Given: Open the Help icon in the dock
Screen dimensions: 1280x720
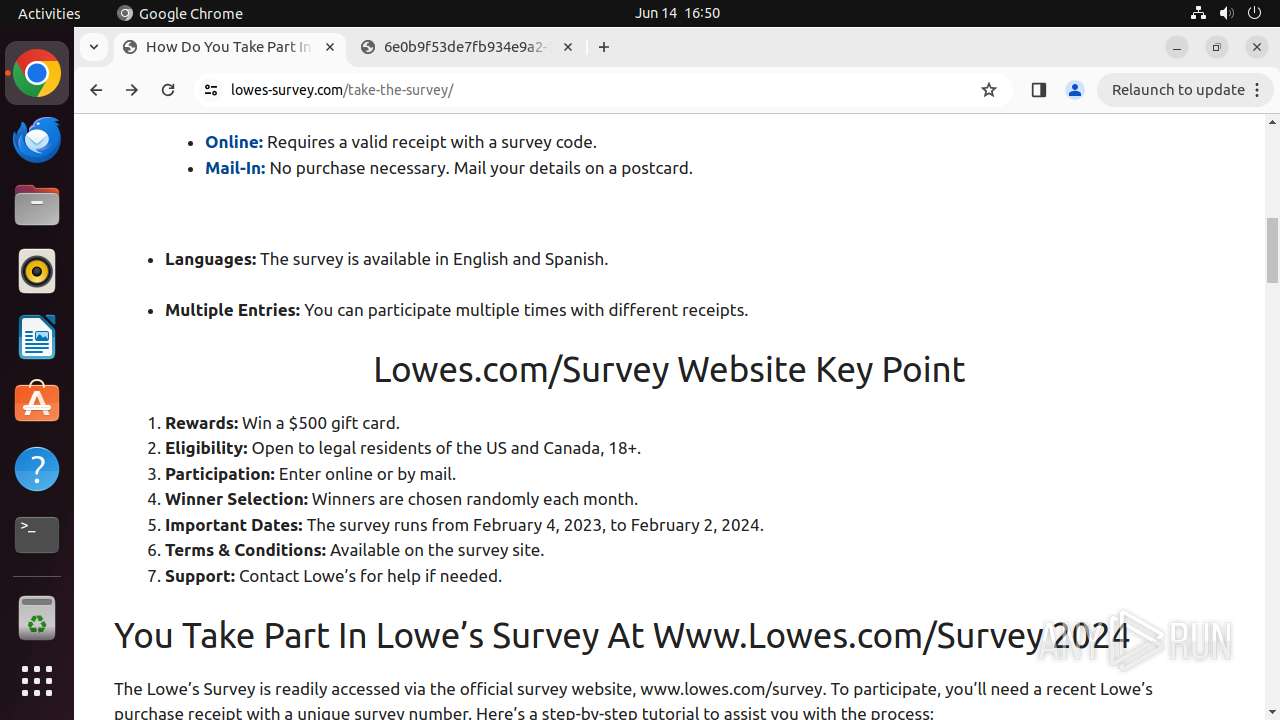Looking at the screenshot, I should (x=37, y=469).
